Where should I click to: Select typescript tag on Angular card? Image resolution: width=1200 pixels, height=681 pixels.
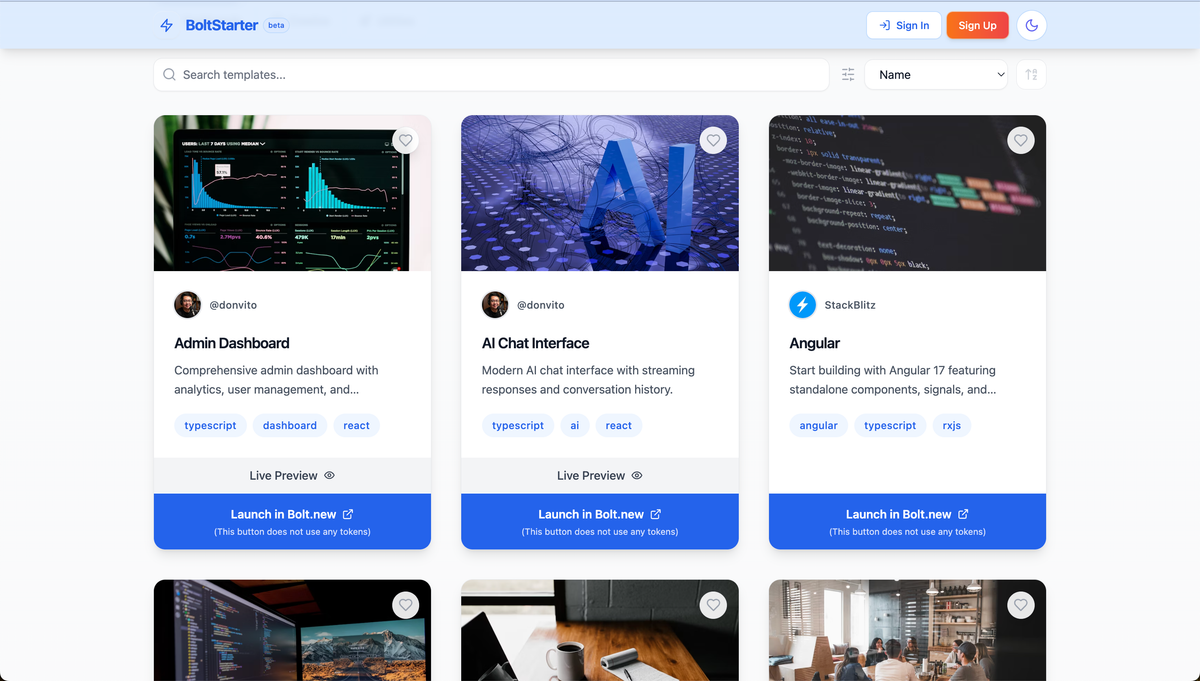pyautogui.click(x=890, y=425)
